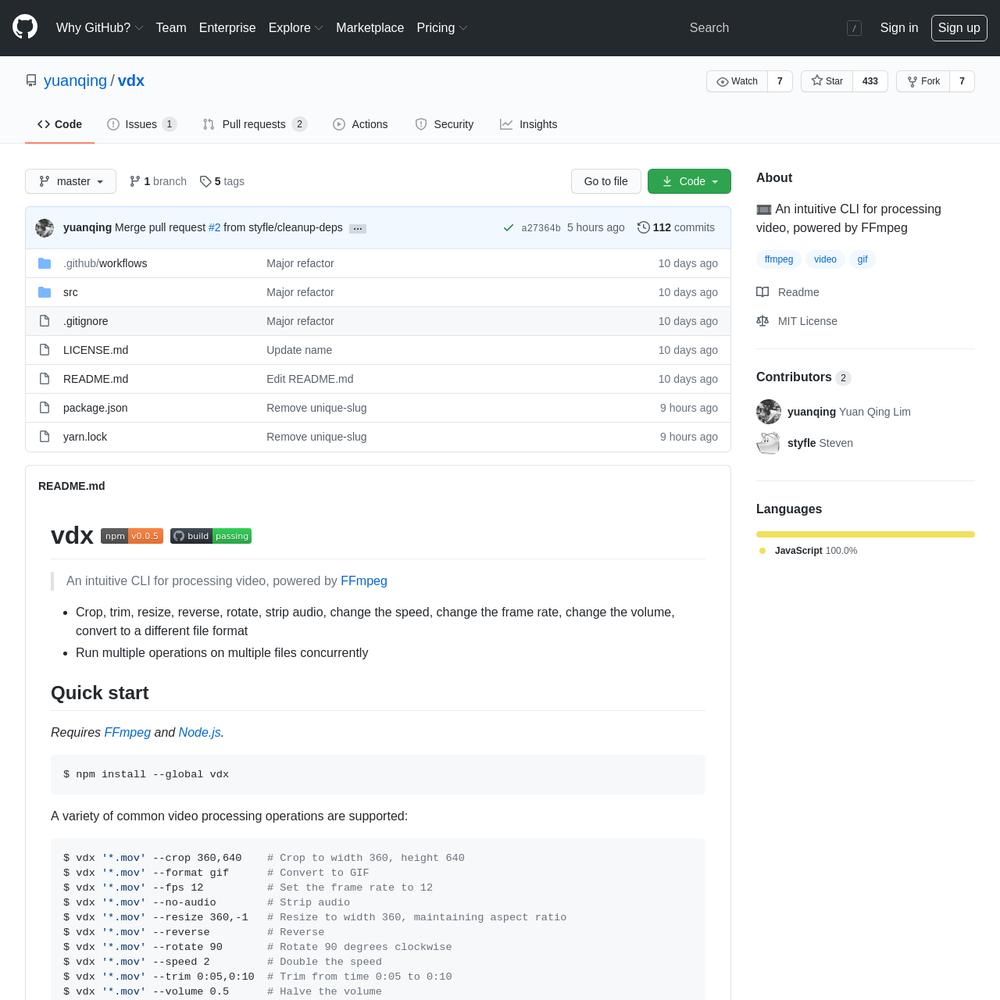Click the gif topic tag

pyautogui.click(x=862, y=259)
